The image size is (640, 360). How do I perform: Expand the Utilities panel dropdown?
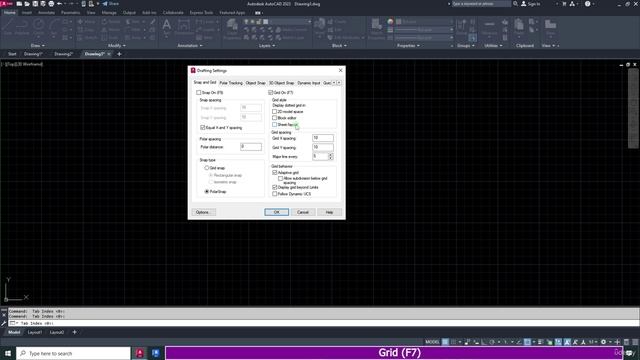point(493,46)
